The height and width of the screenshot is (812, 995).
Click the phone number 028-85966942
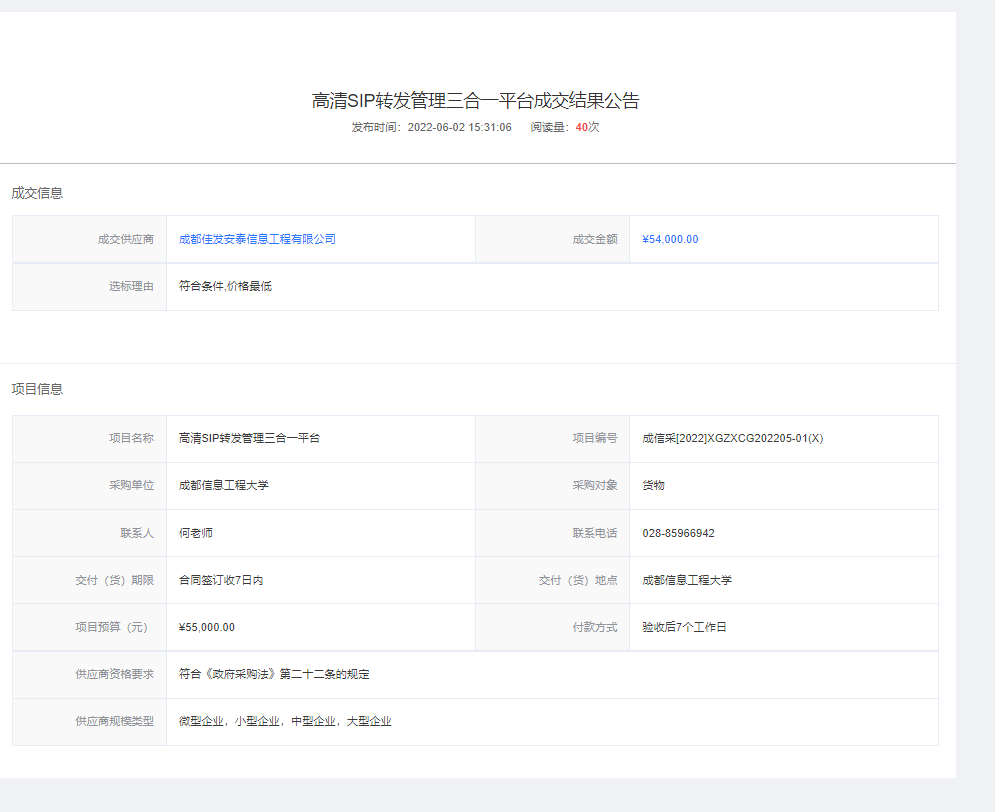678,533
